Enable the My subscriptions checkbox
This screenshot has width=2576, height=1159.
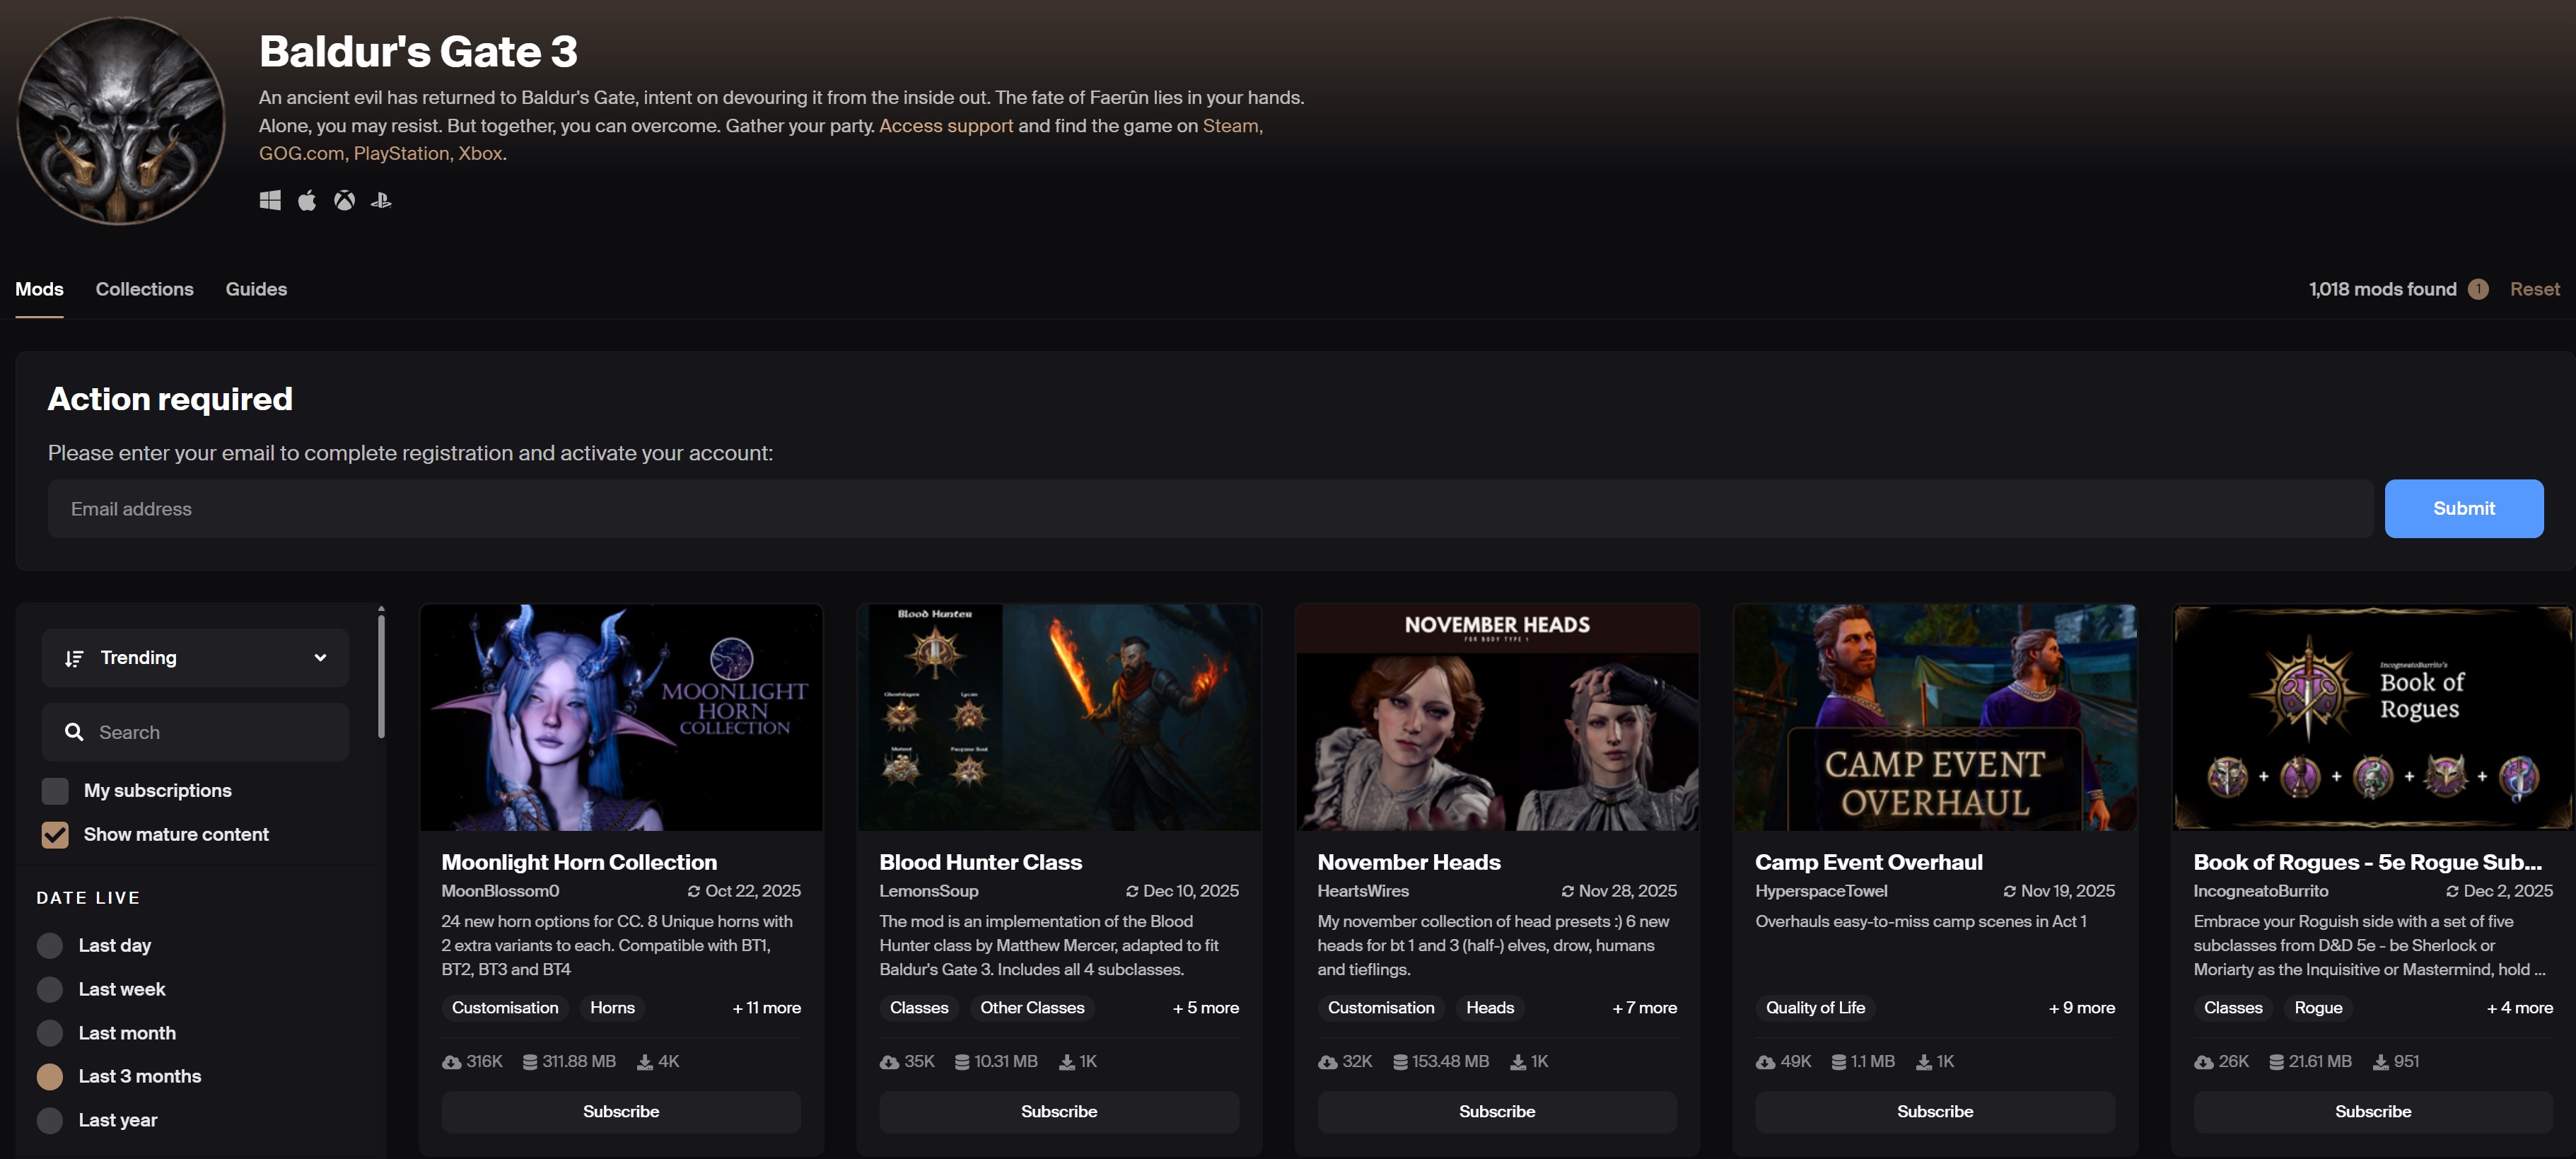55,791
